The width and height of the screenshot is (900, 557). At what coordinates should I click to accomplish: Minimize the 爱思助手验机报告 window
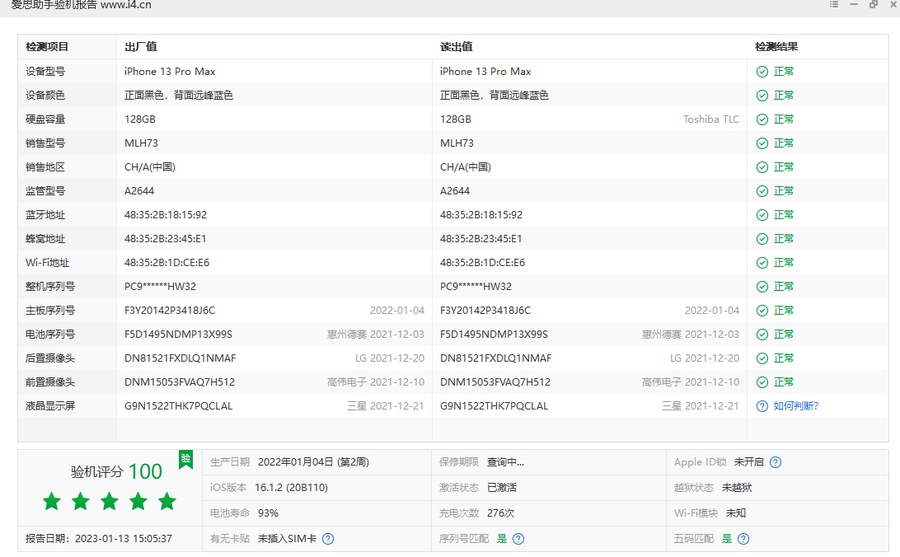(x=854, y=4)
